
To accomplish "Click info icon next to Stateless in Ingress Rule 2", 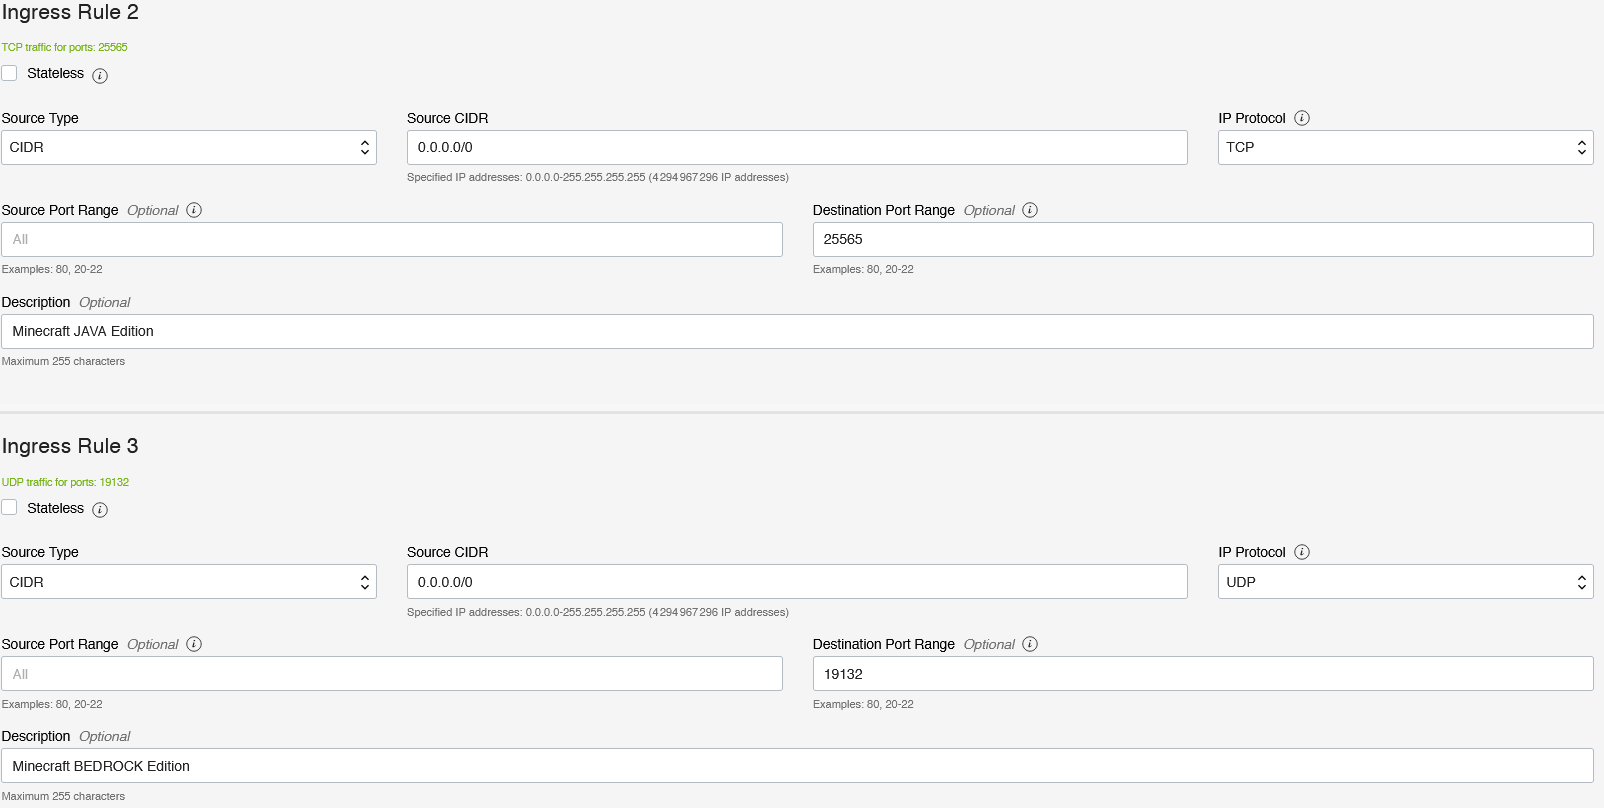I will (100, 75).
